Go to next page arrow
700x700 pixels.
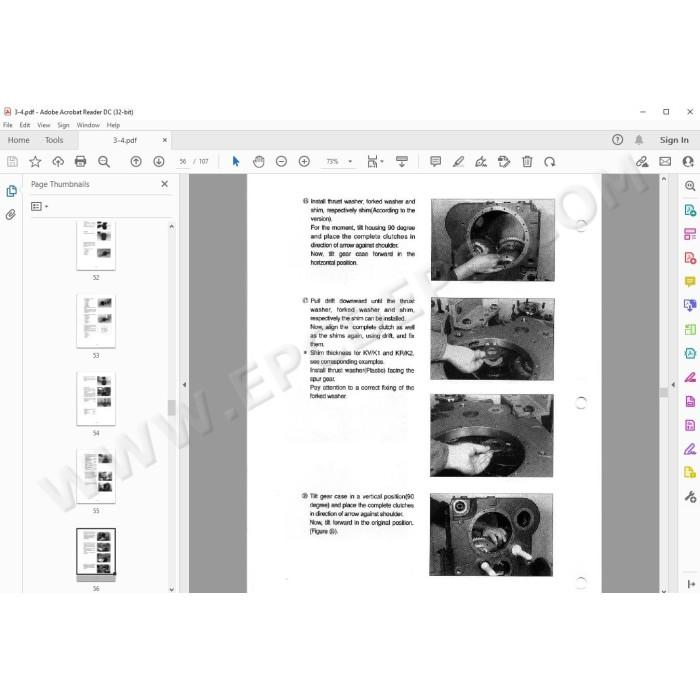(158, 162)
